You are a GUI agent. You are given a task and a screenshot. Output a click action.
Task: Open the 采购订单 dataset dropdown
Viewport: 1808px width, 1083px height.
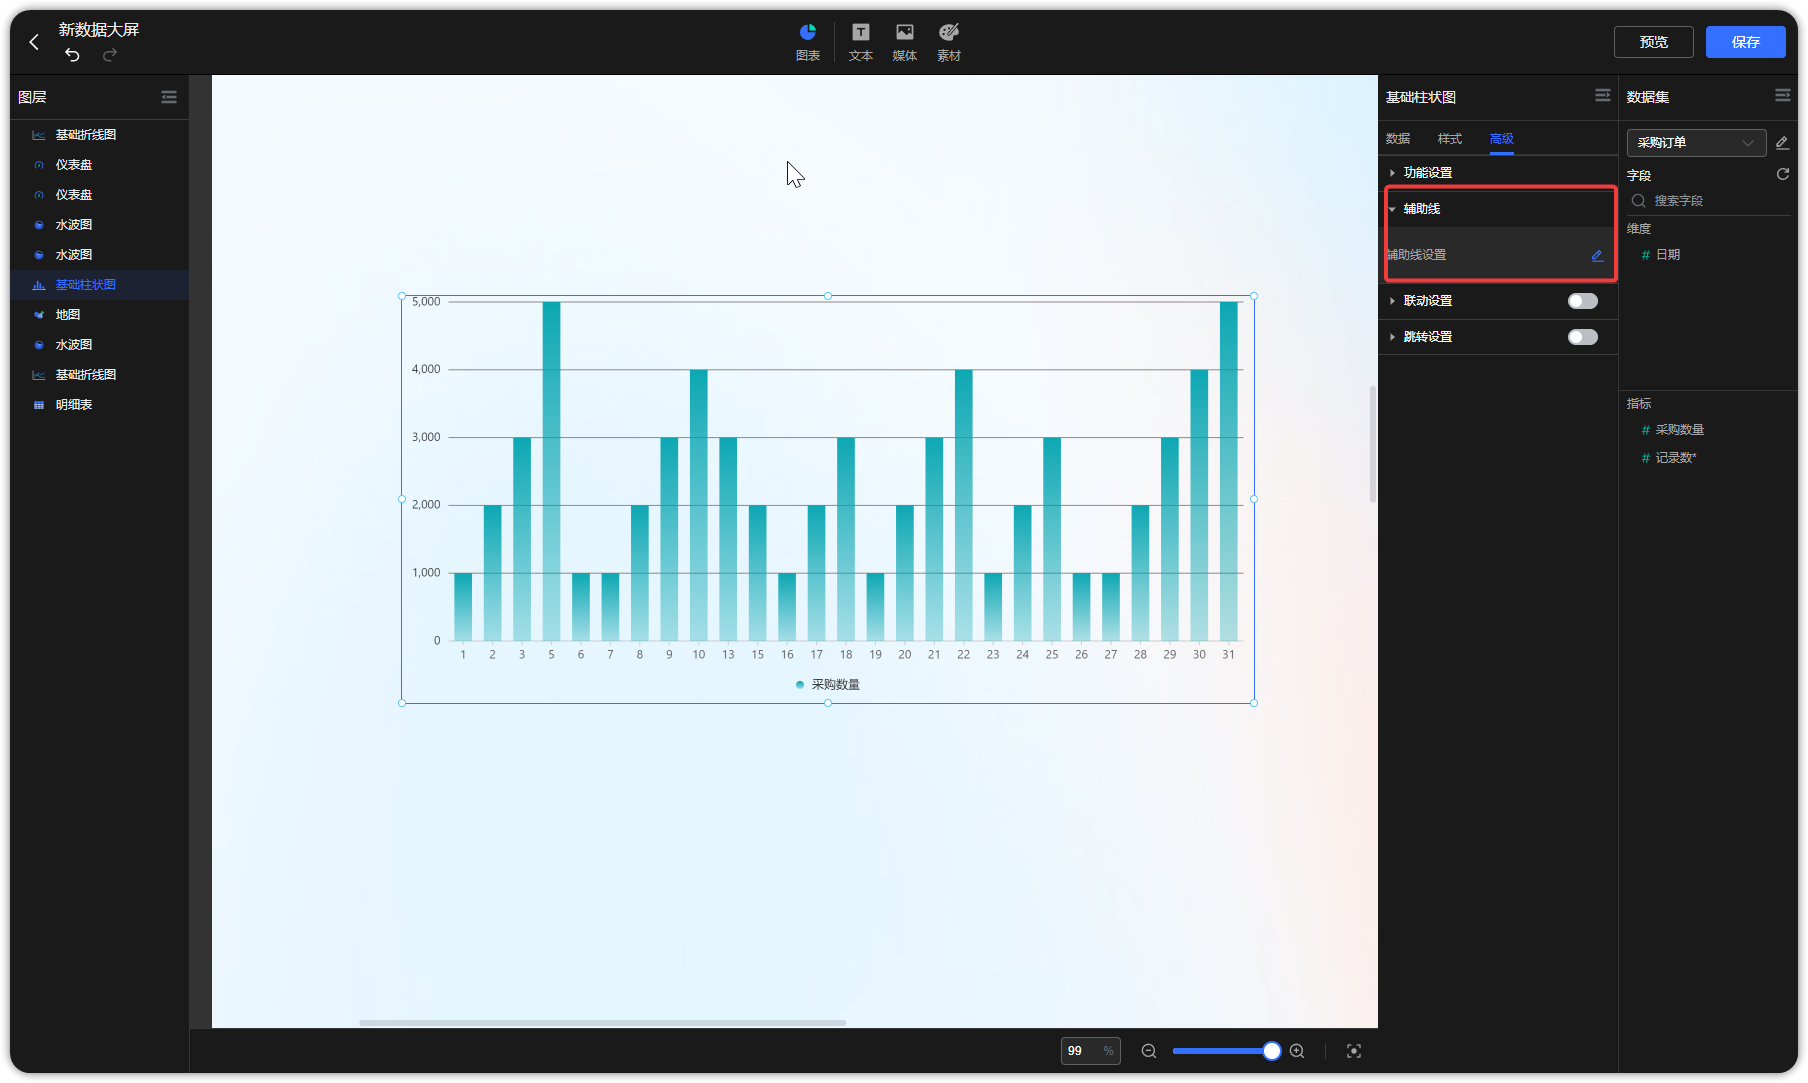[x=1696, y=143]
